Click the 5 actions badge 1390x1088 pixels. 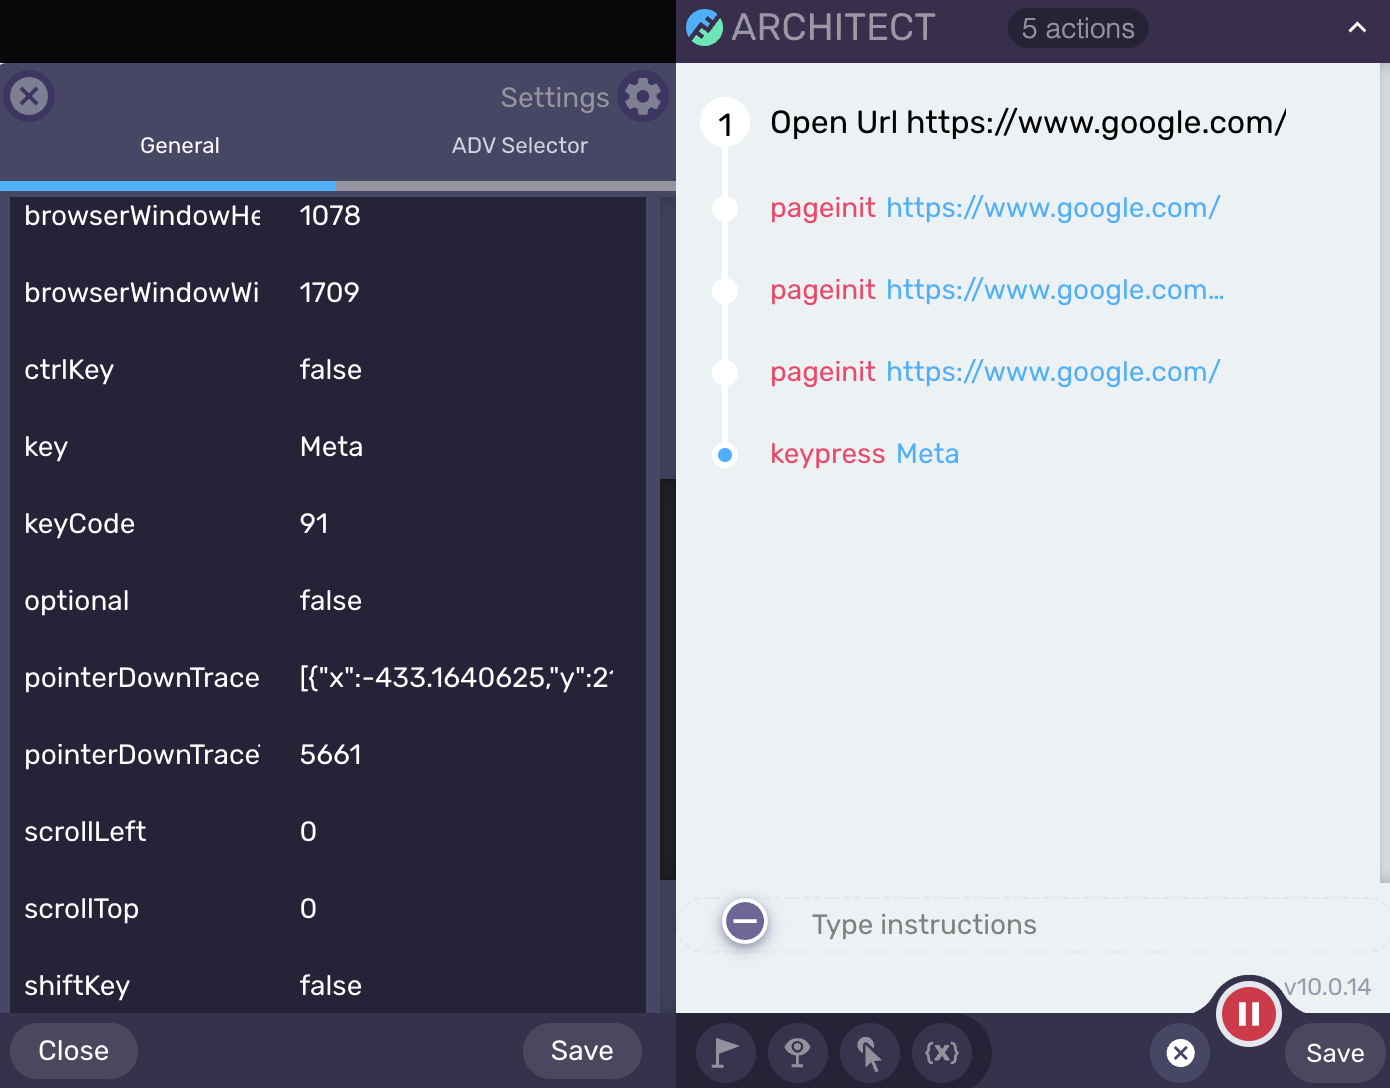[x=1078, y=28]
